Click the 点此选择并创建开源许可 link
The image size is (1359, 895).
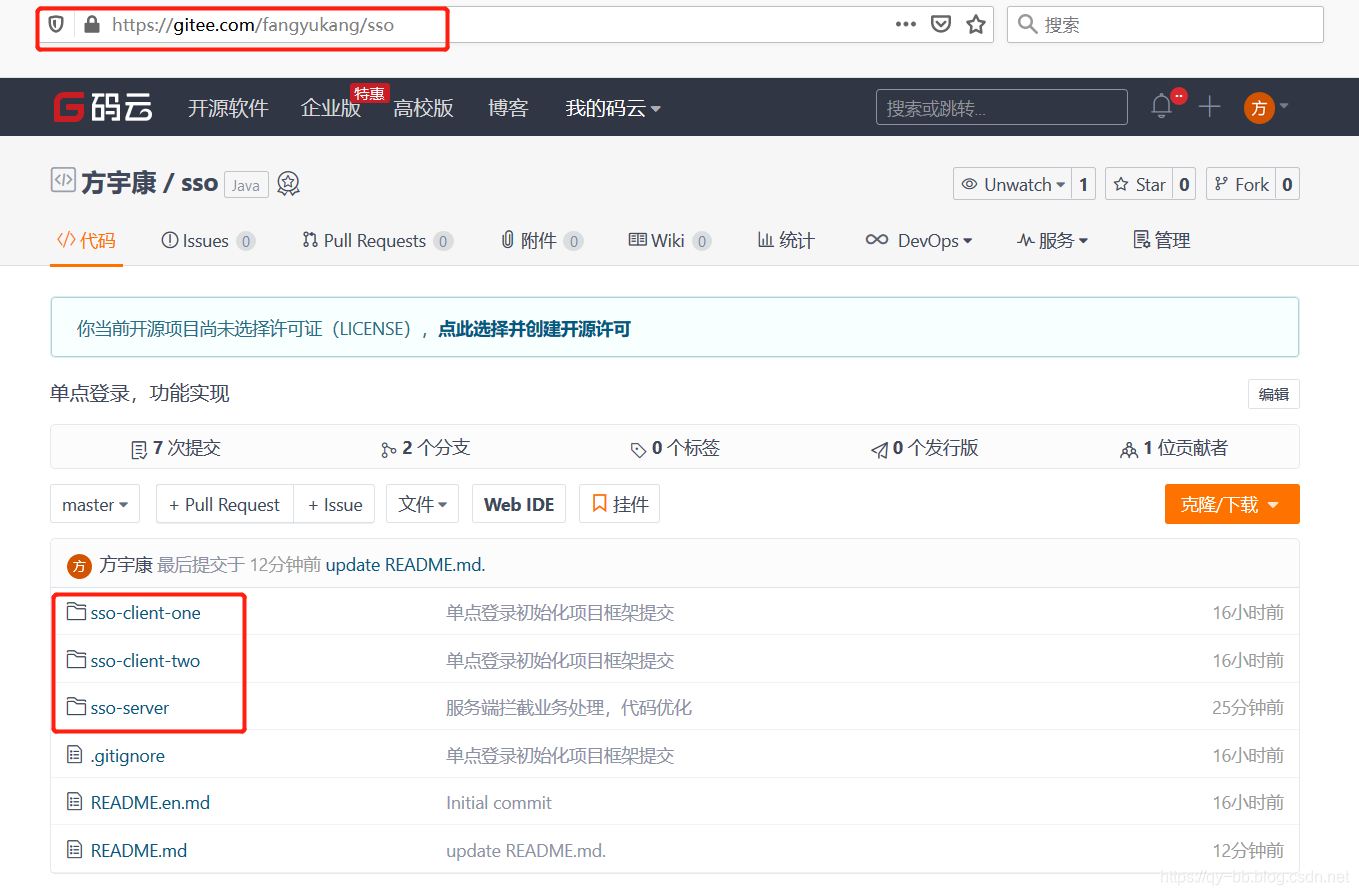tap(534, 329)
